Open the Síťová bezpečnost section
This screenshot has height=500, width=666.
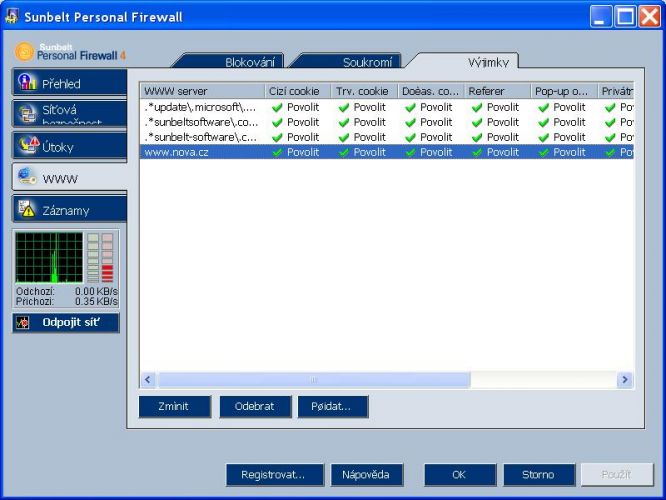pyautogui.click(x=70, y=114)
